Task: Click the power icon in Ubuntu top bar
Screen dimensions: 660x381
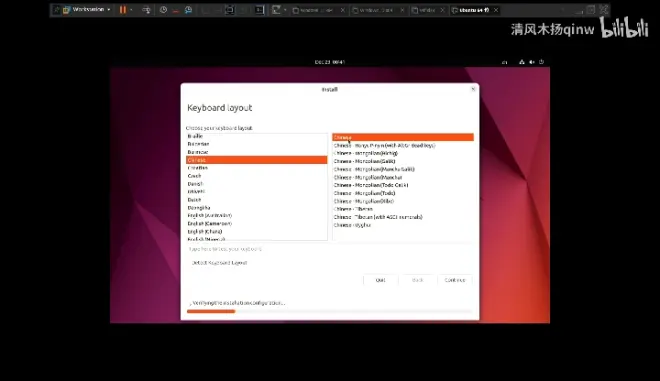Action: point(541,62)
